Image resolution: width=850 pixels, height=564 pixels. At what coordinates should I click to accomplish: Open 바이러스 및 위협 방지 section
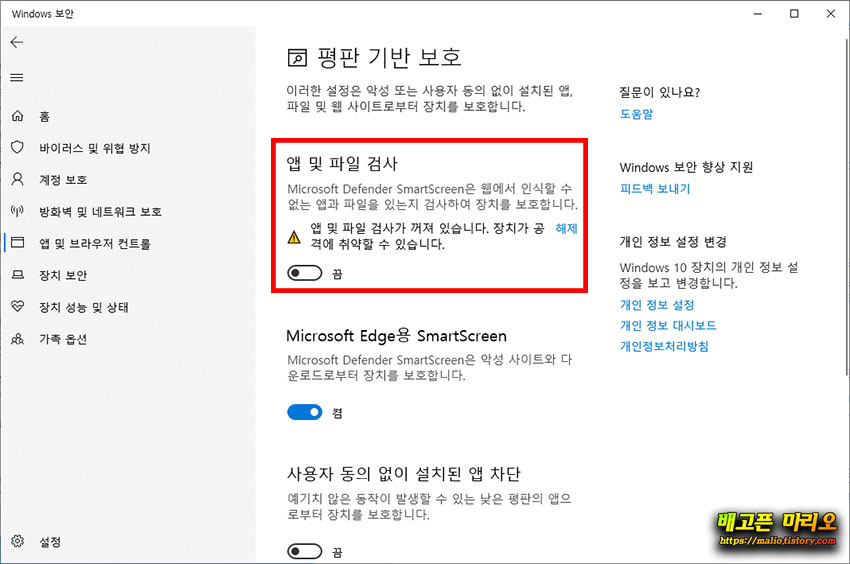pos(95,148)
